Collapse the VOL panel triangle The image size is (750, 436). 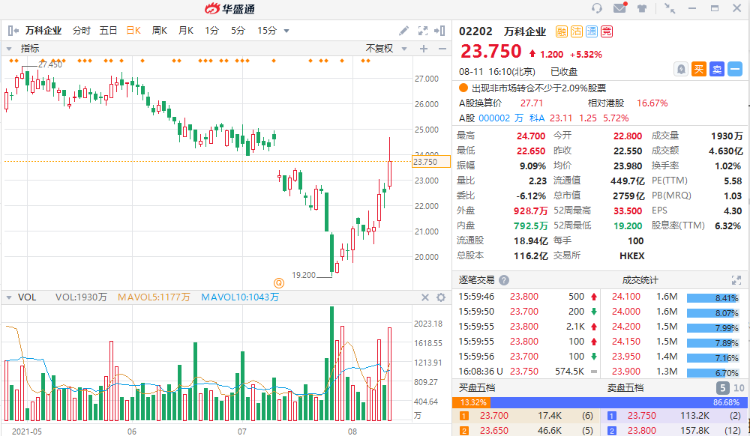click(x=9, y=297)
